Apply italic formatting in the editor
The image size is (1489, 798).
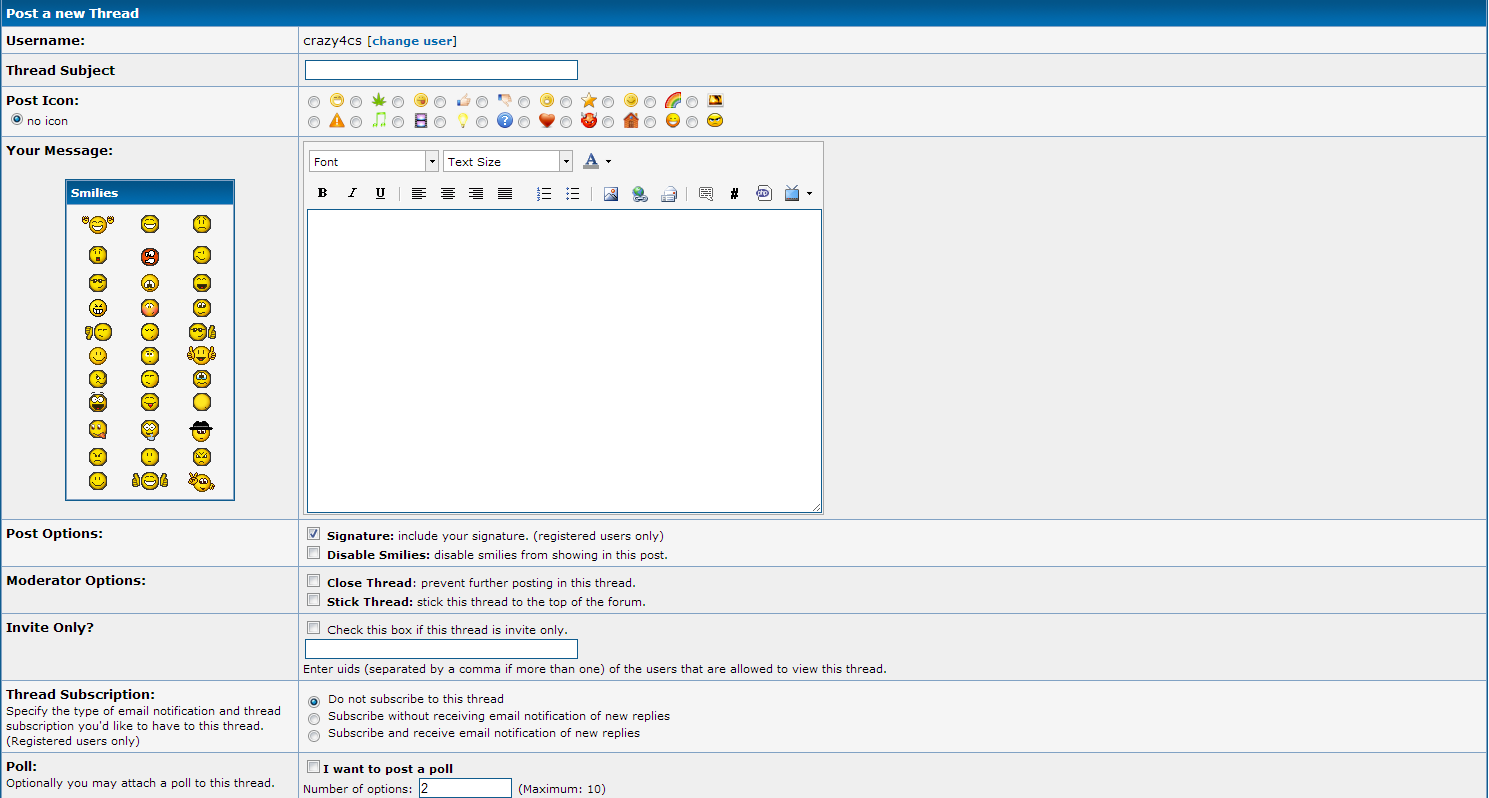pyautogui.click(x=351, y=194)
